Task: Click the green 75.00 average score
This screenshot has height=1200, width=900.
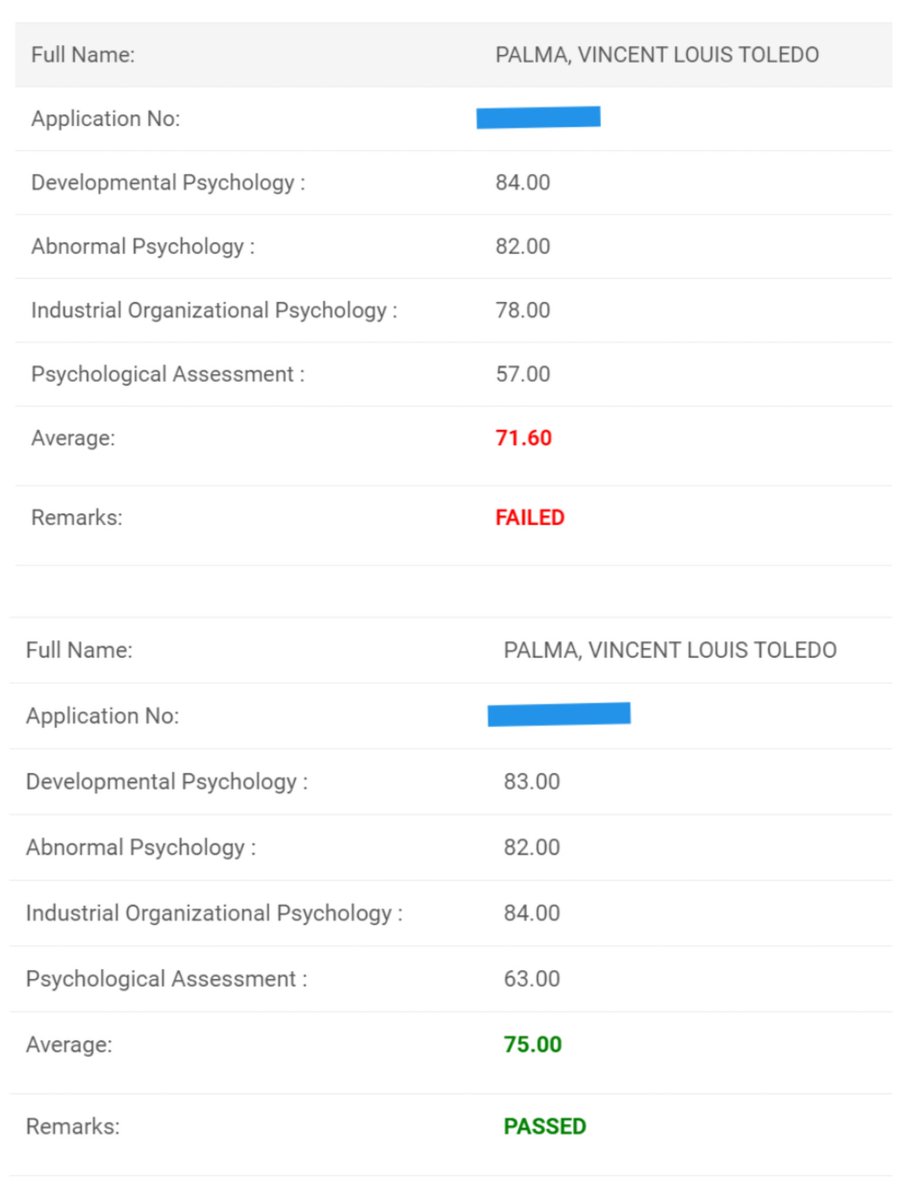Action: (533, 1045)
